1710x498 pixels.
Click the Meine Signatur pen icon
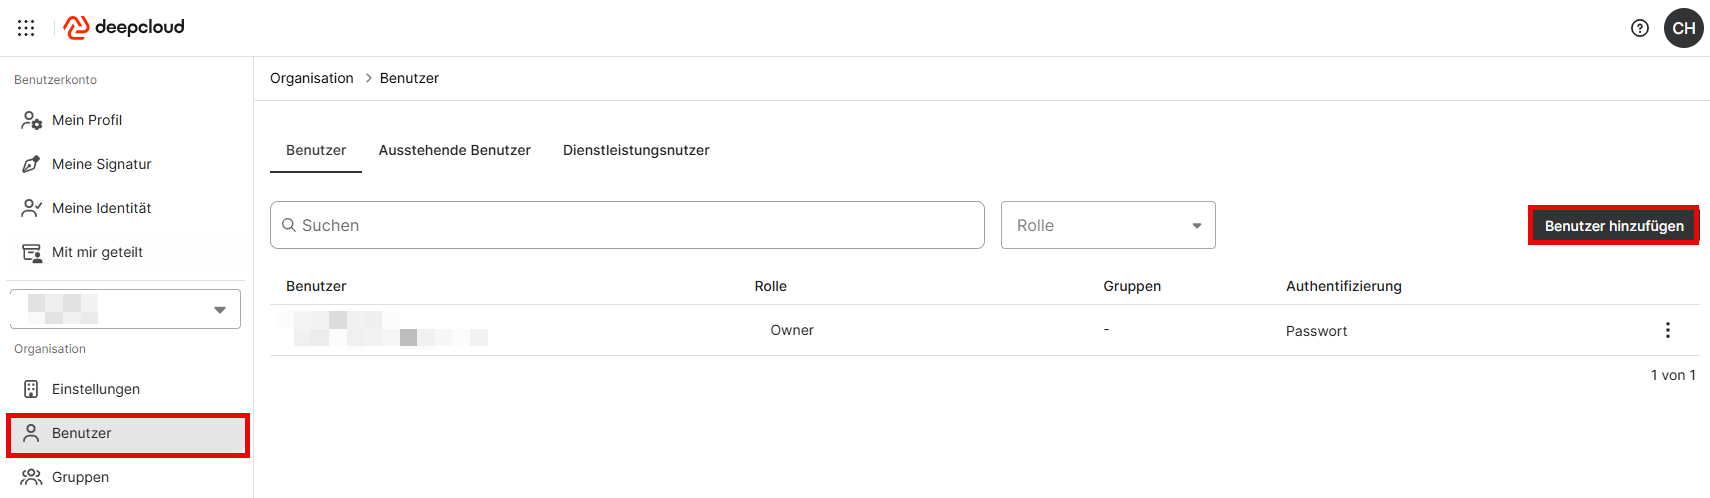pyautogui.click(x=32, y=164)
